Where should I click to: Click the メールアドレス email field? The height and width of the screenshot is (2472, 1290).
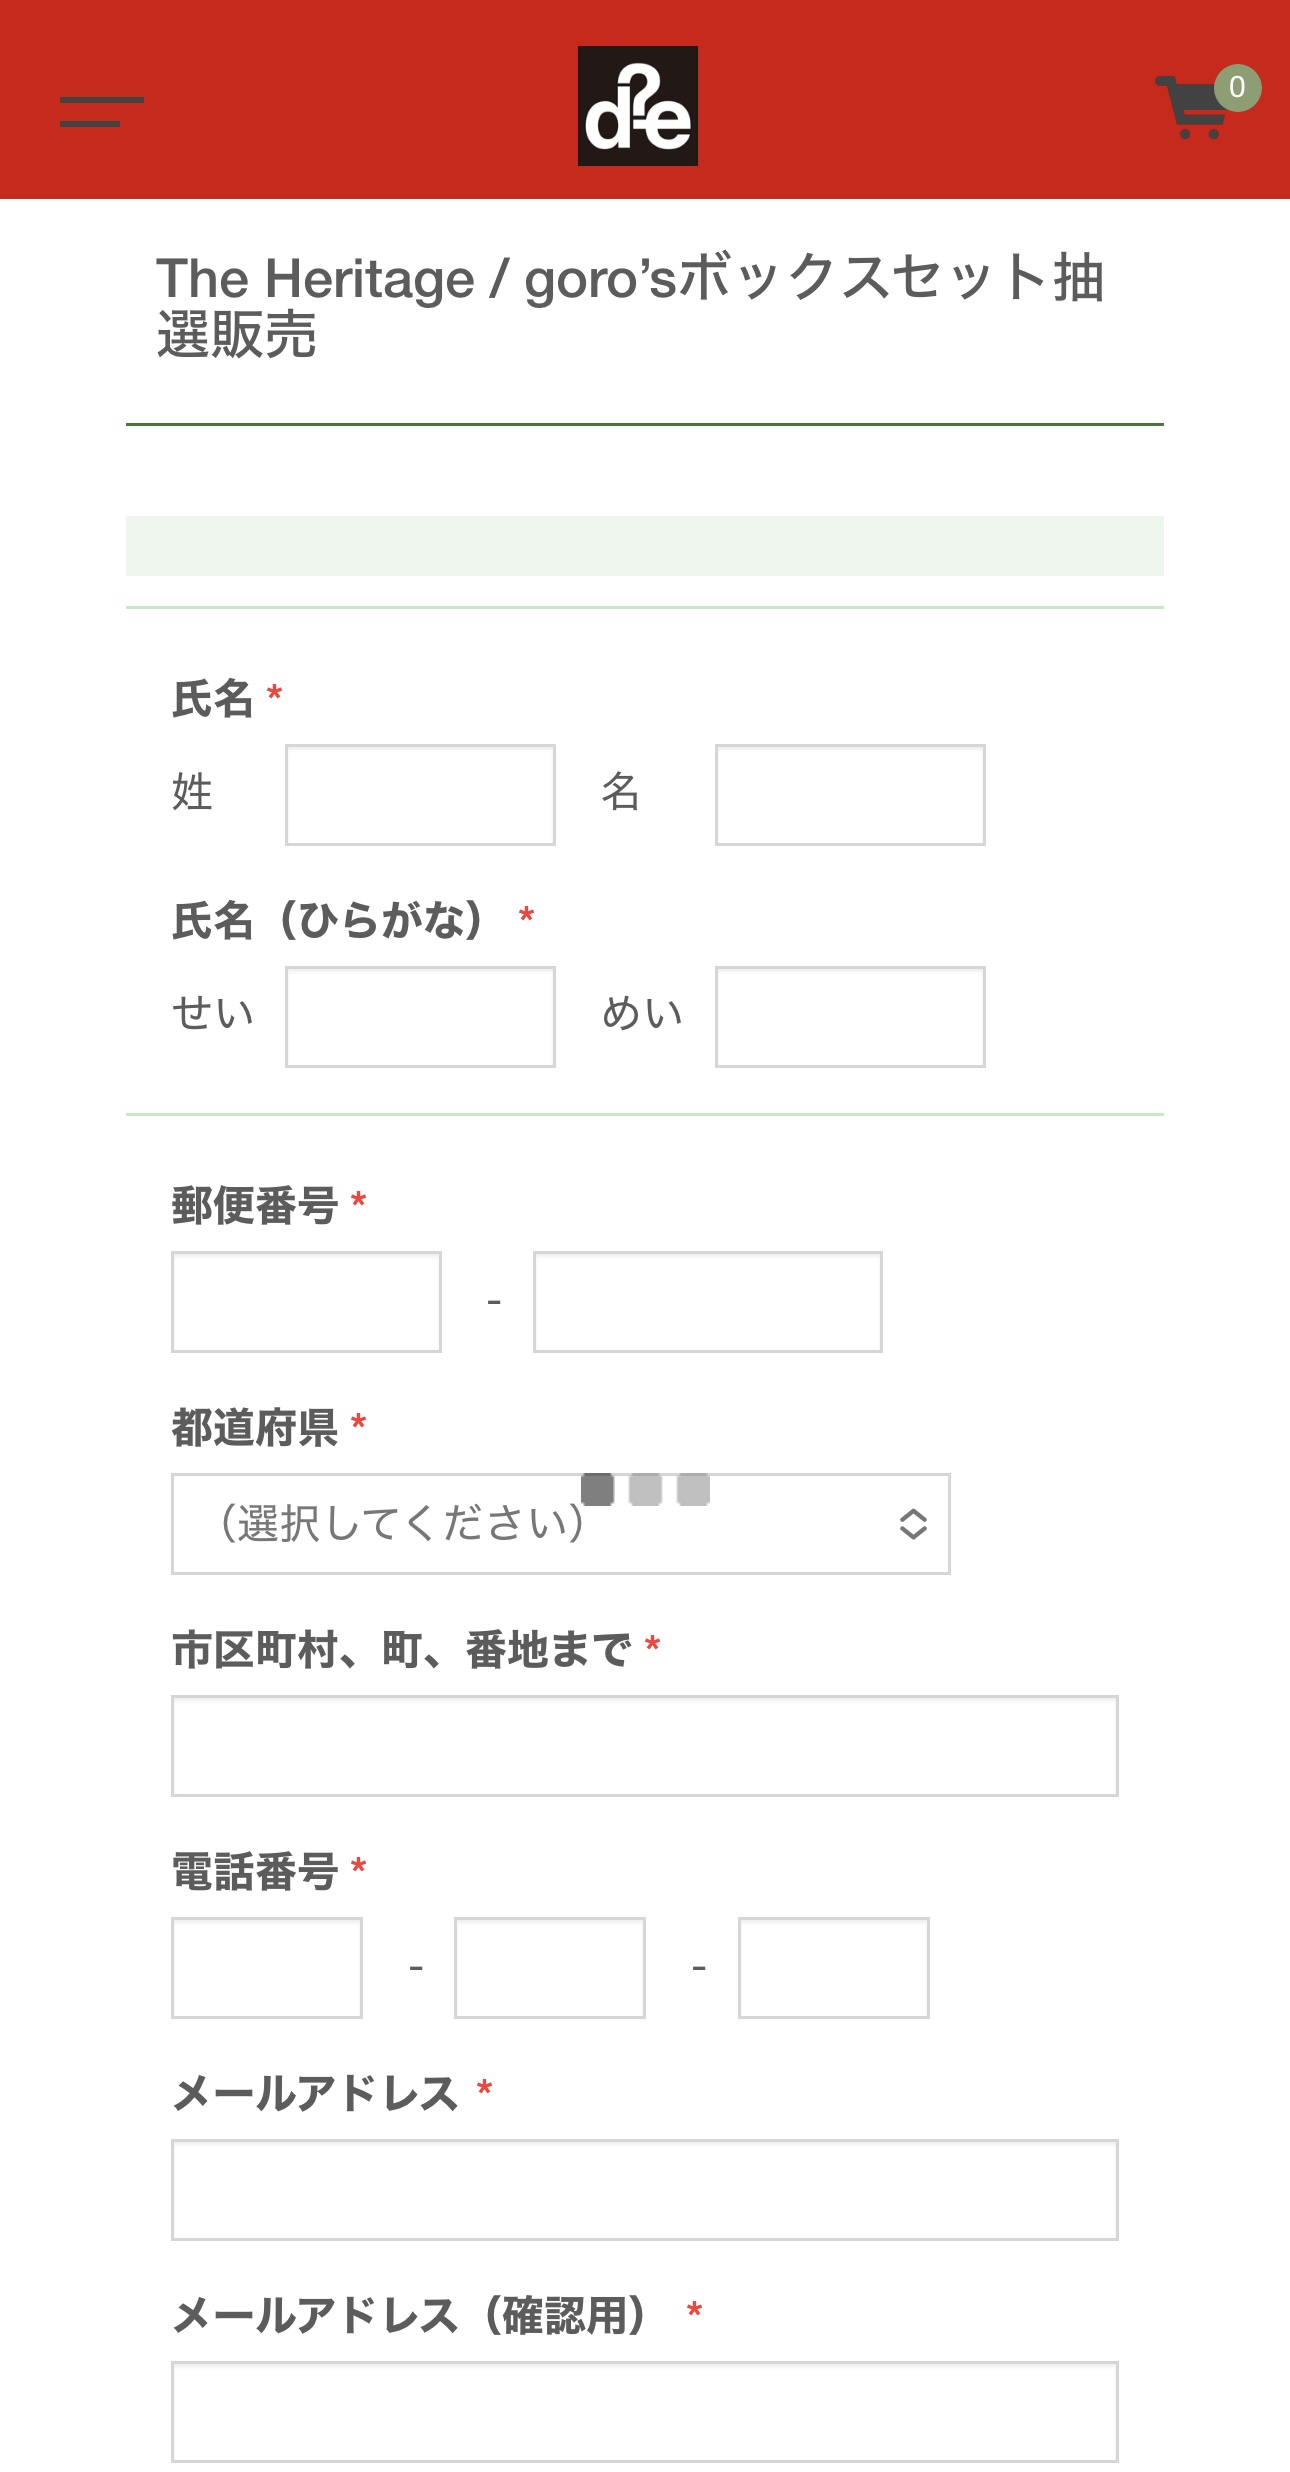coord(644,2190)
